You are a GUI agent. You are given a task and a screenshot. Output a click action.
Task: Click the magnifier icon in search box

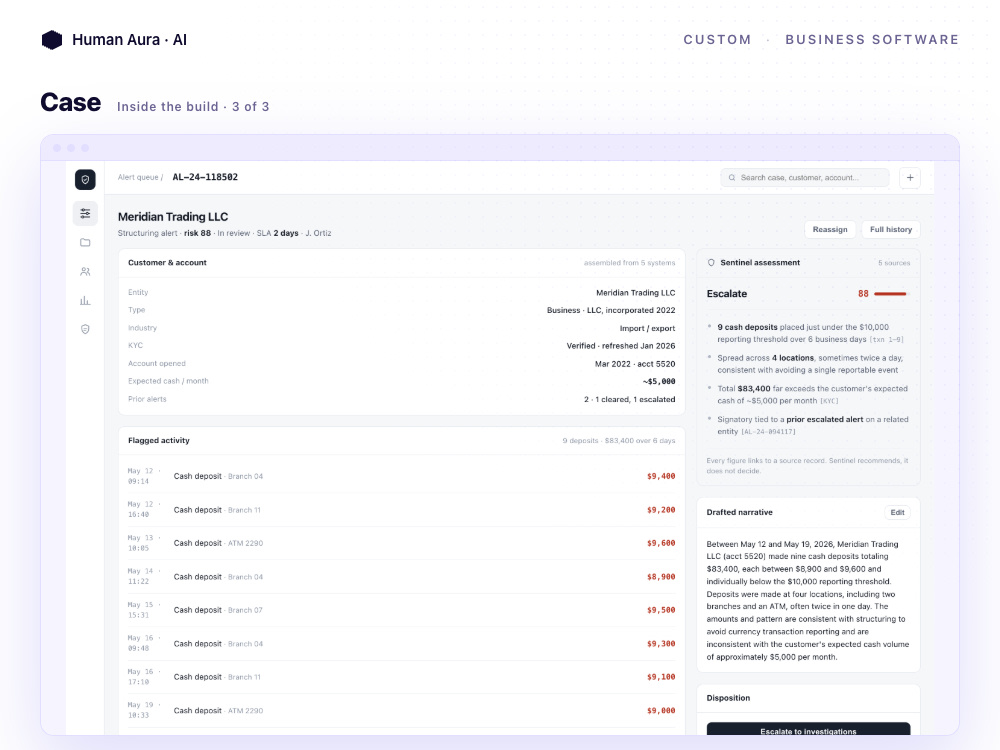(x=732, y=178)
